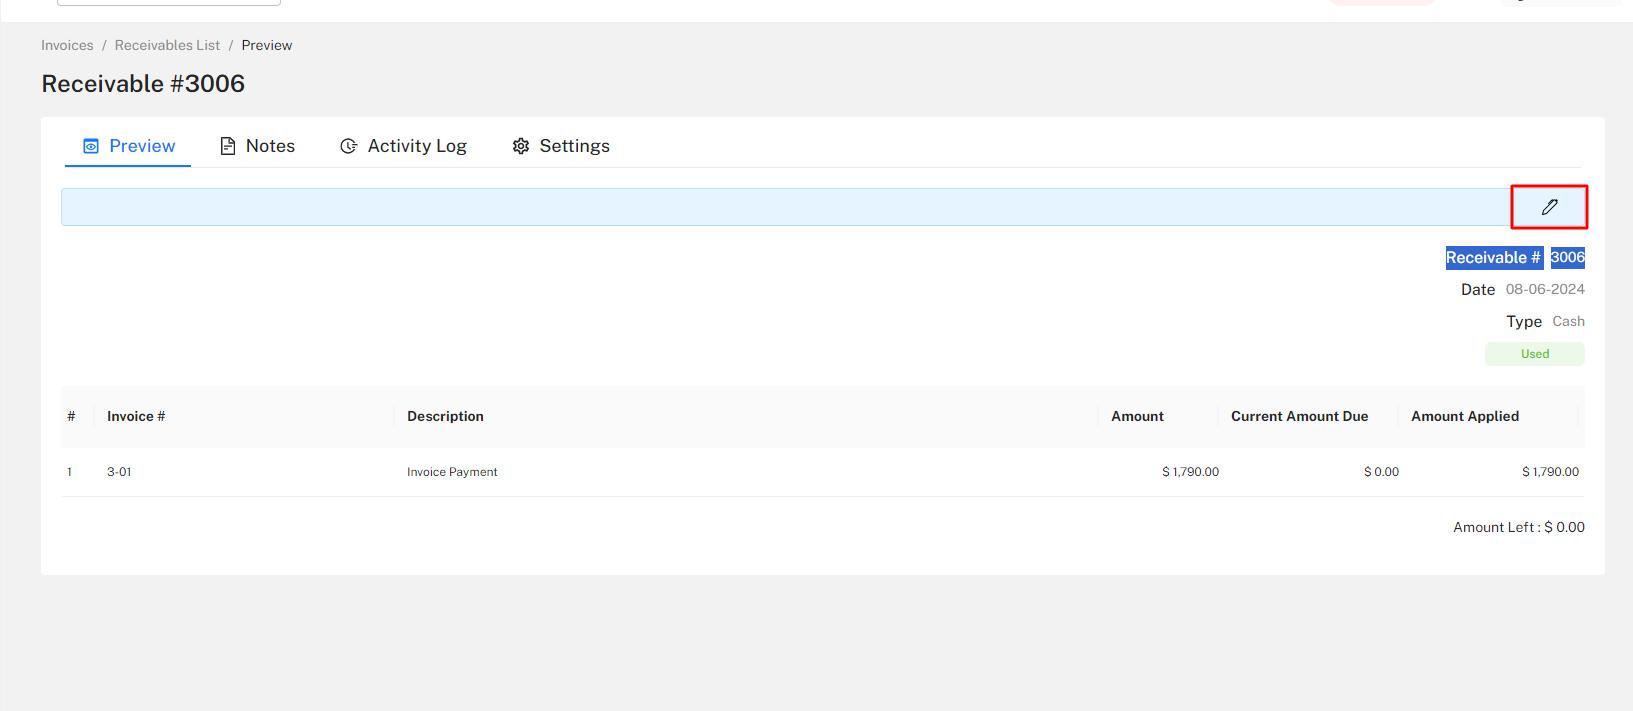Open the Activity Log tab
This screenshot has width=1633, height=711.
[403, 146]
